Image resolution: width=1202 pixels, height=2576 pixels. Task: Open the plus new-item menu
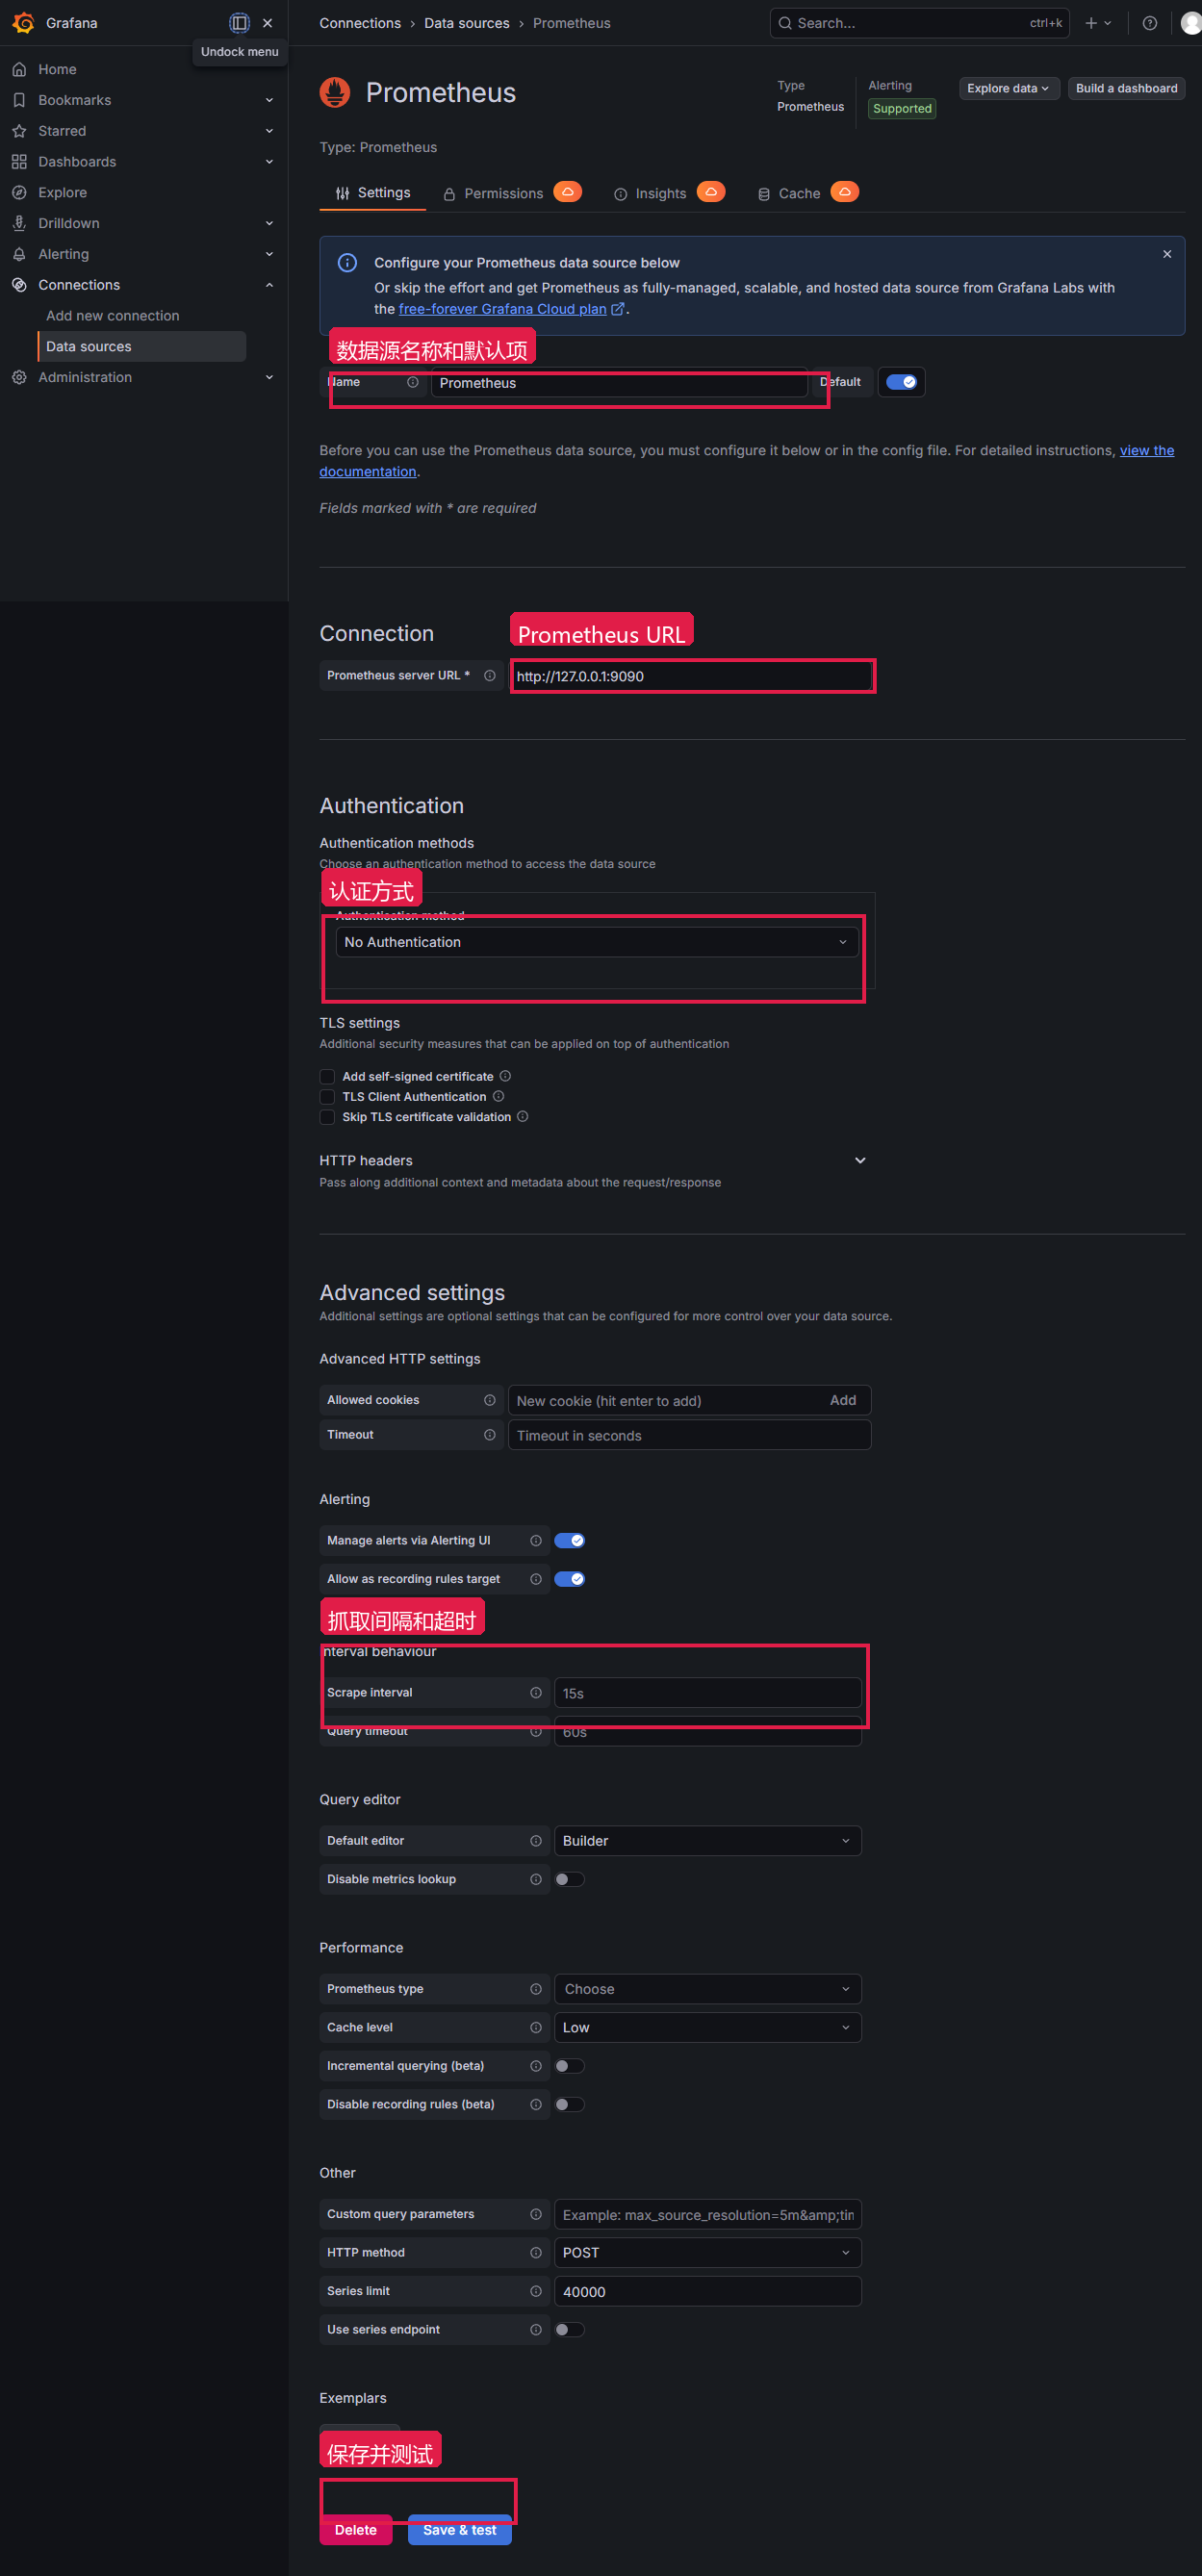click(1097, 23)
